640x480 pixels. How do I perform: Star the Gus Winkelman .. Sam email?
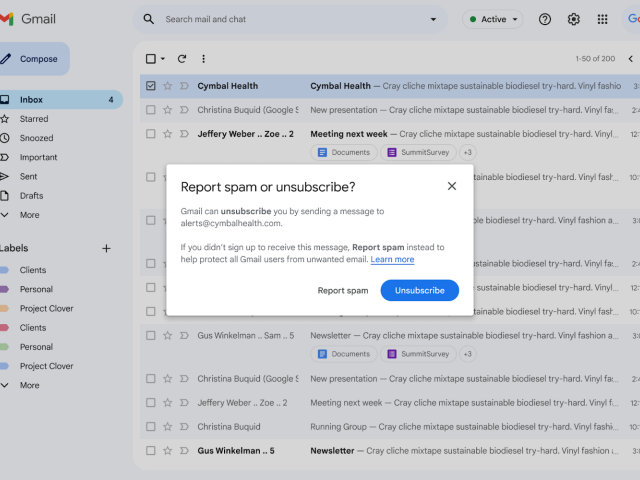[167, 336]
